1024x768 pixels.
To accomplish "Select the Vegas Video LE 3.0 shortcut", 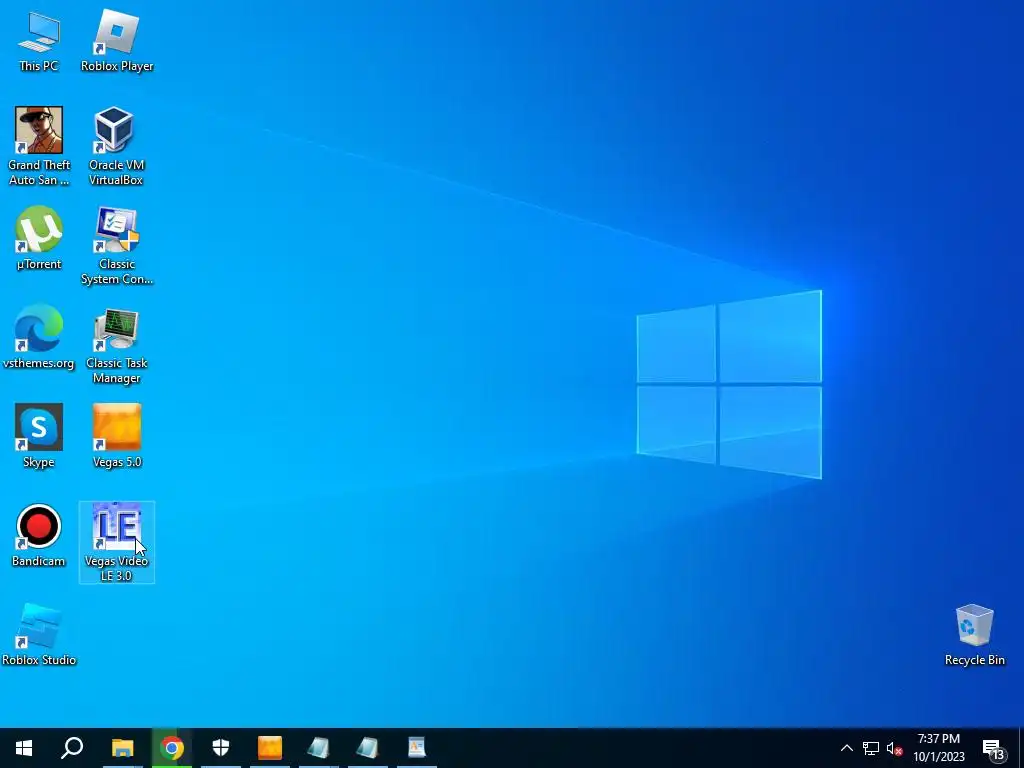I will click(x=116, y=543).
